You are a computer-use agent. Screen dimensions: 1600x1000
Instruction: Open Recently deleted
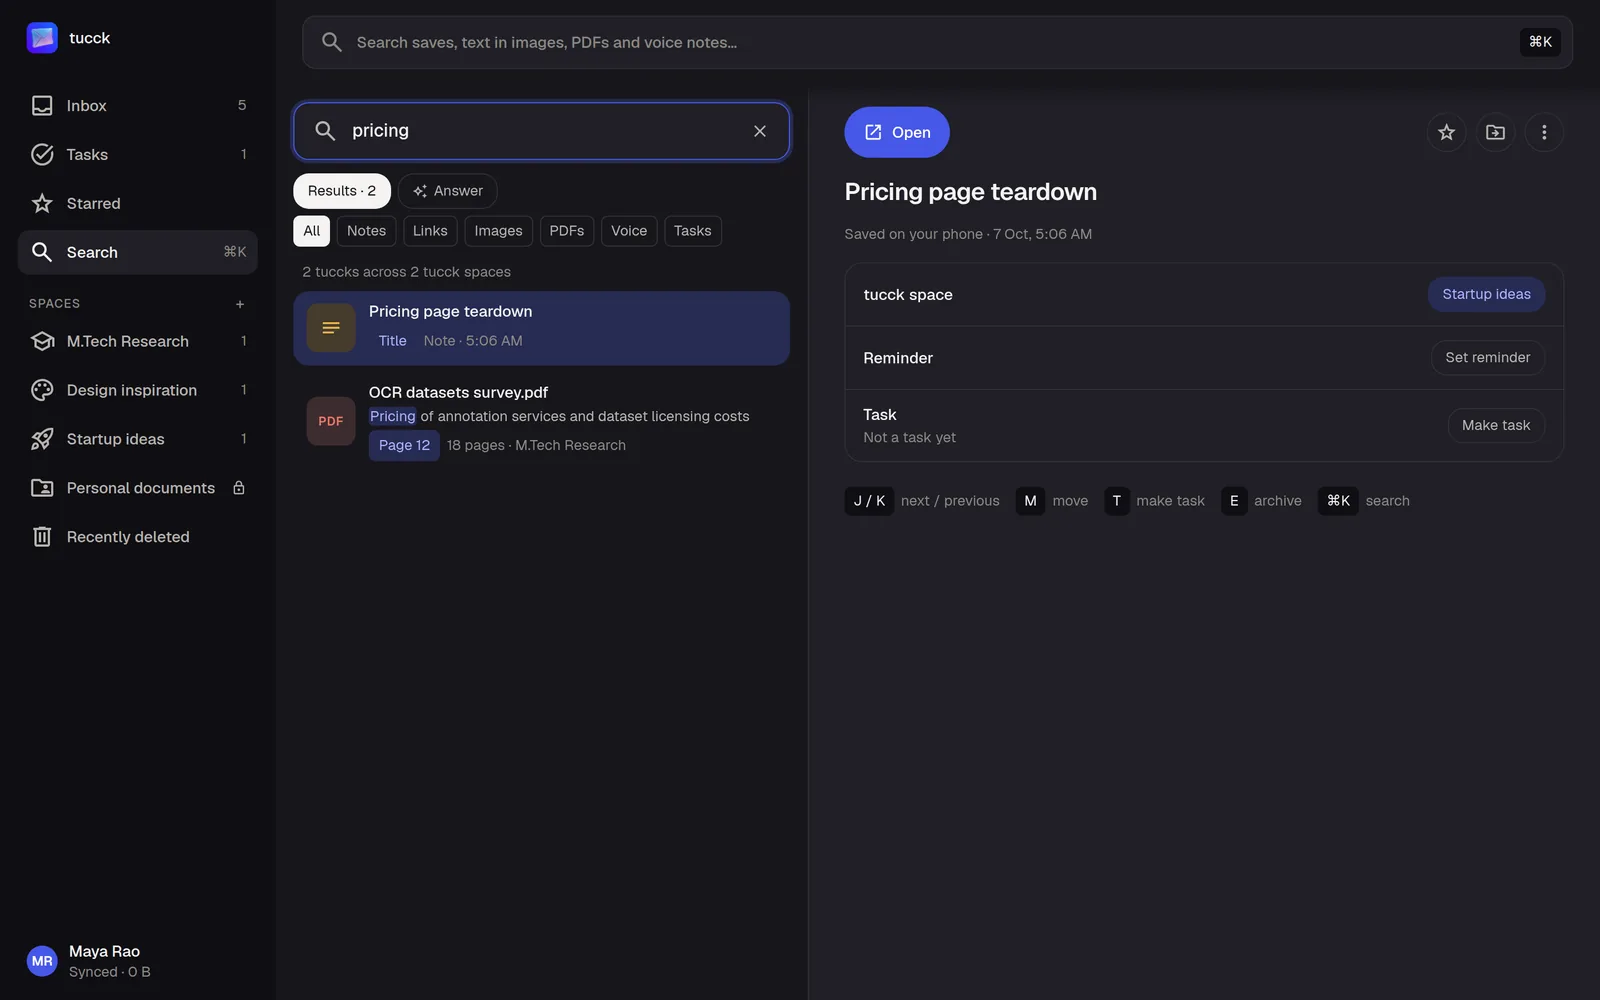[x=138, y=538]
